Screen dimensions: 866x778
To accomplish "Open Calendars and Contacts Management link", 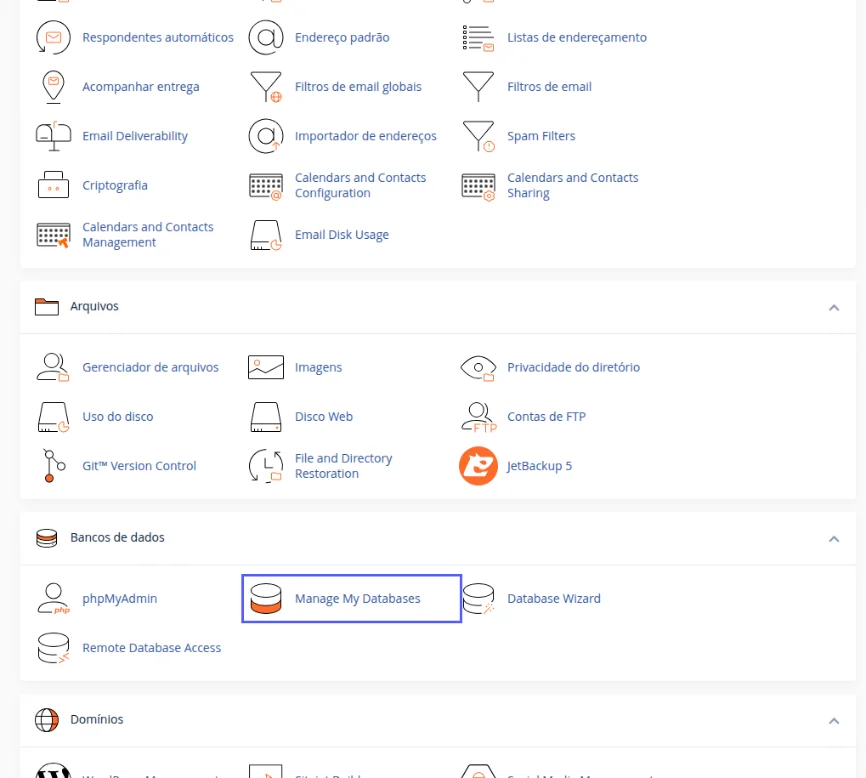I will pyautogui.click(x=147, y=235).
